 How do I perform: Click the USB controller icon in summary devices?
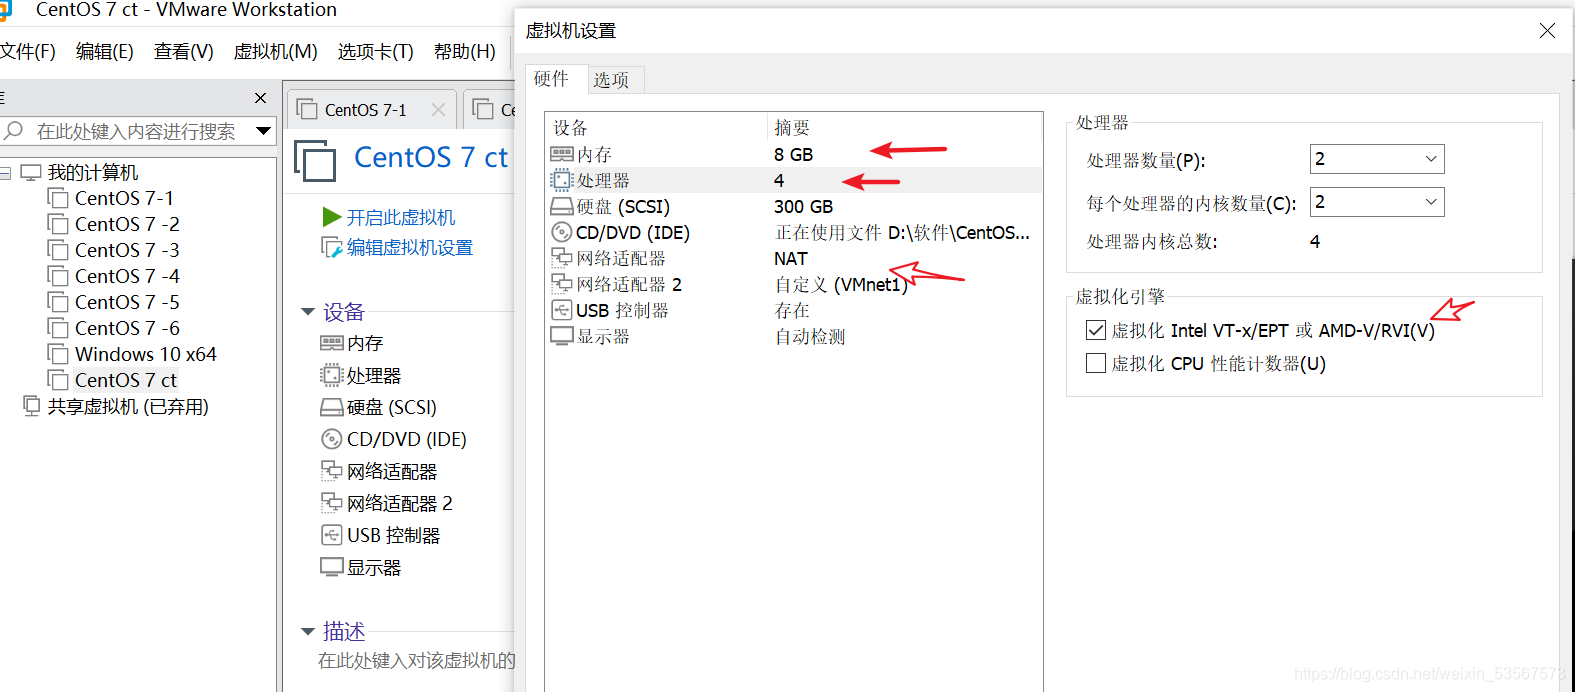(x=331, y=535)
